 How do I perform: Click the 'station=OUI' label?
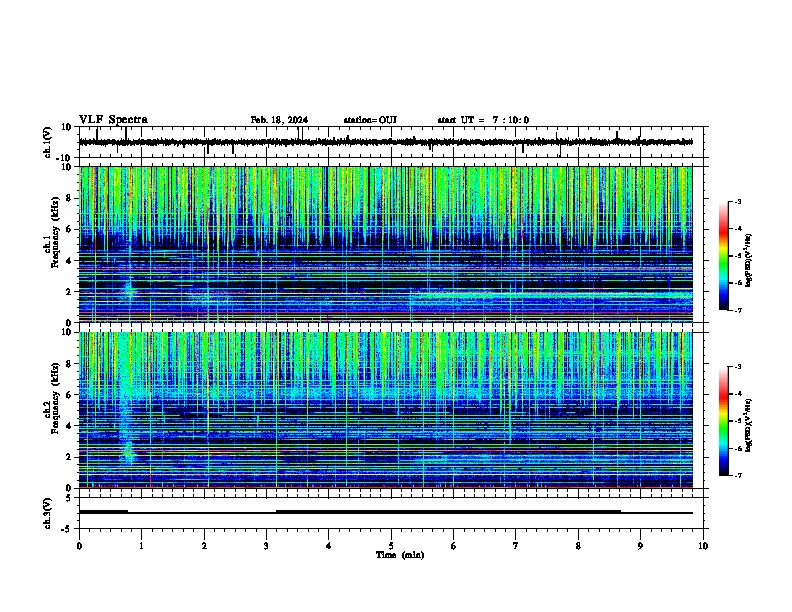[x=370, y=120]
